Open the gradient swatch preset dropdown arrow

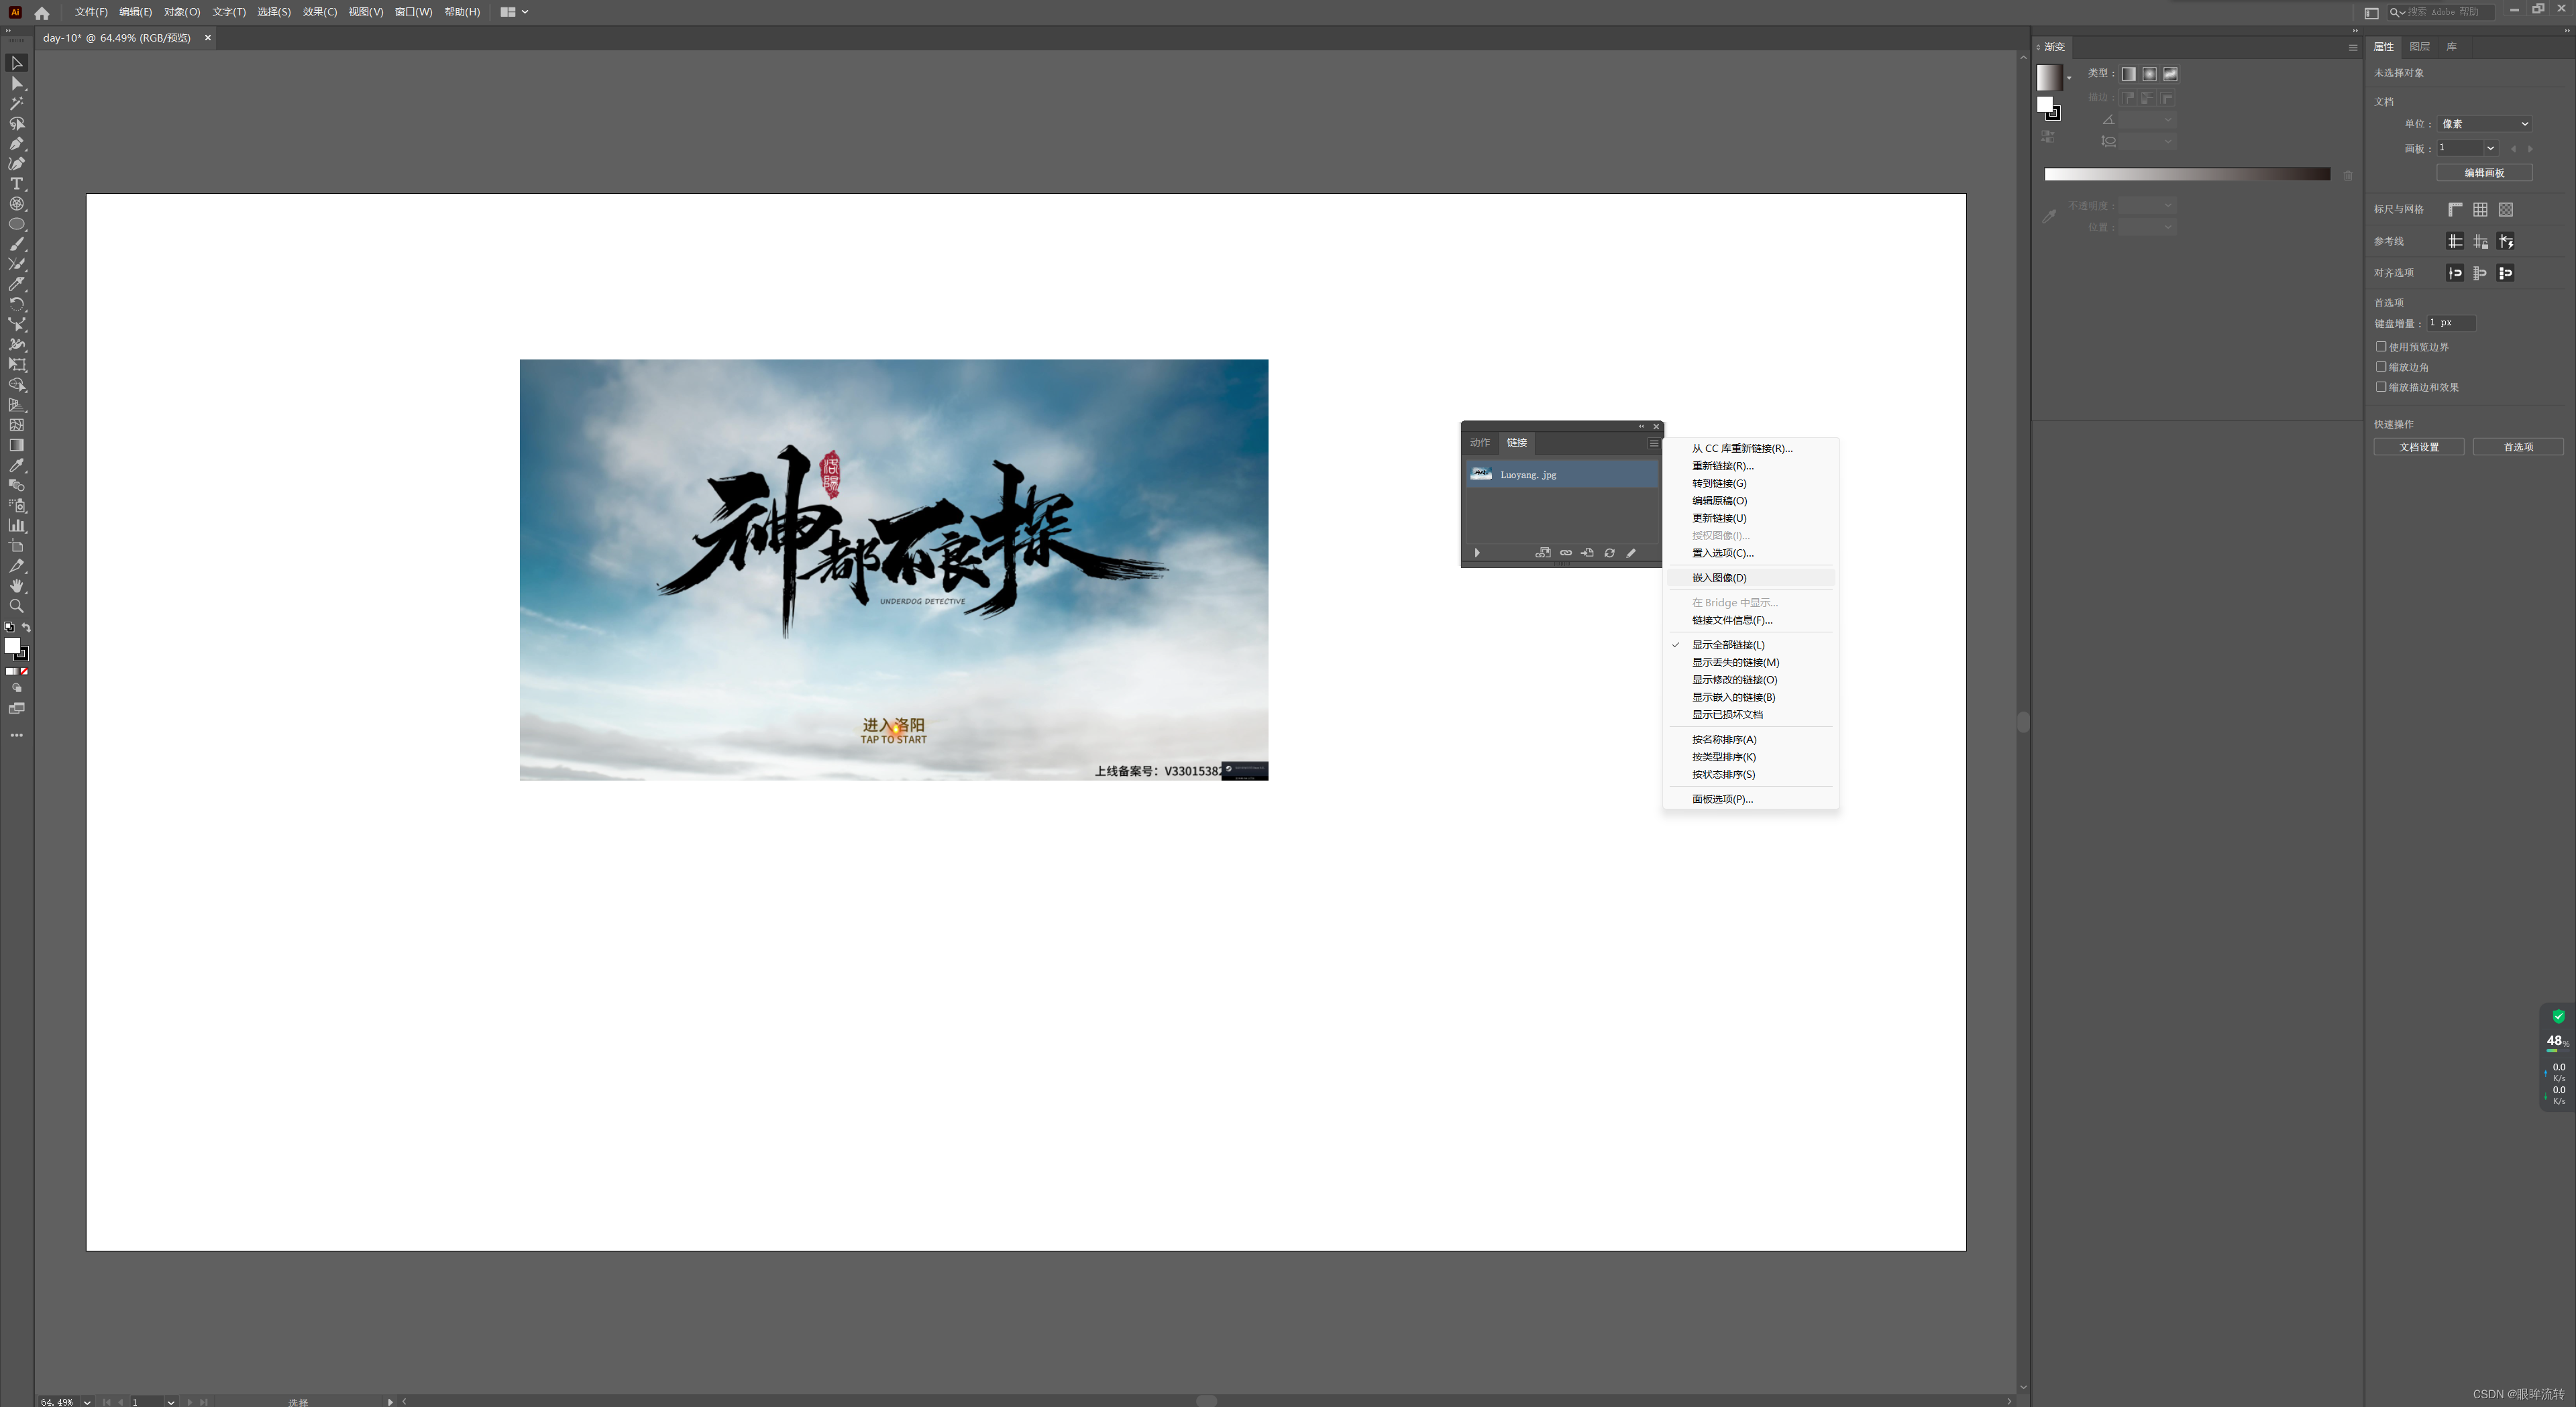click(x=2069, y=78)
